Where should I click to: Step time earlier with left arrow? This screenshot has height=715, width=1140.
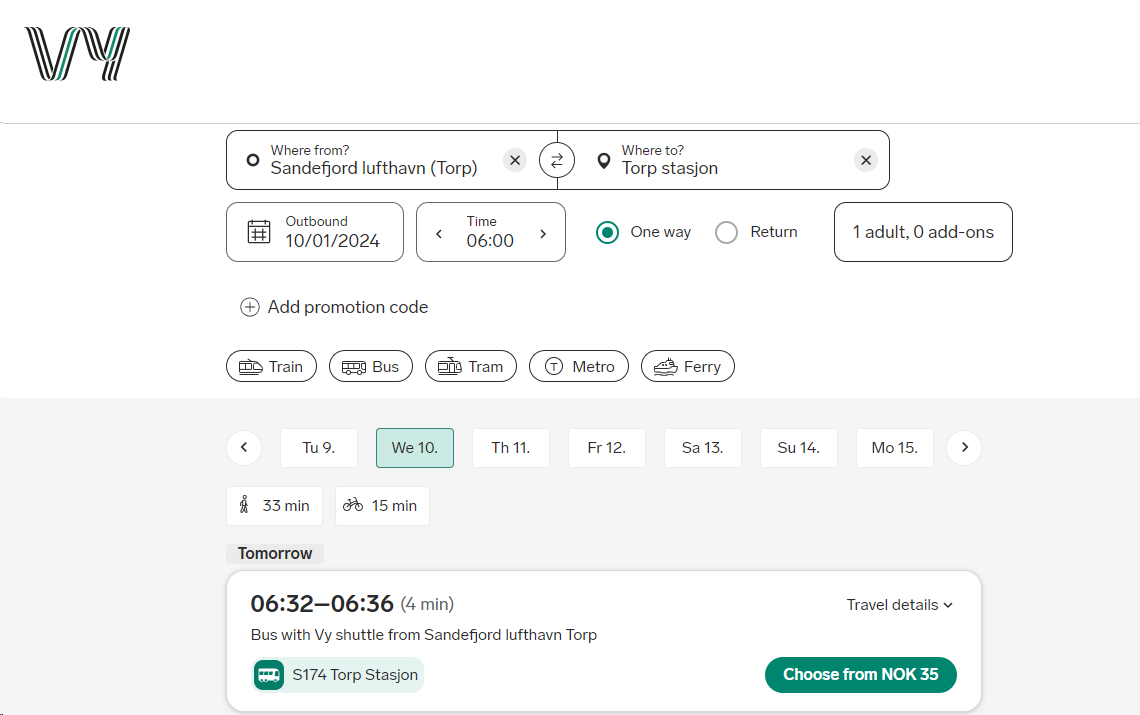tap(439, 233)
